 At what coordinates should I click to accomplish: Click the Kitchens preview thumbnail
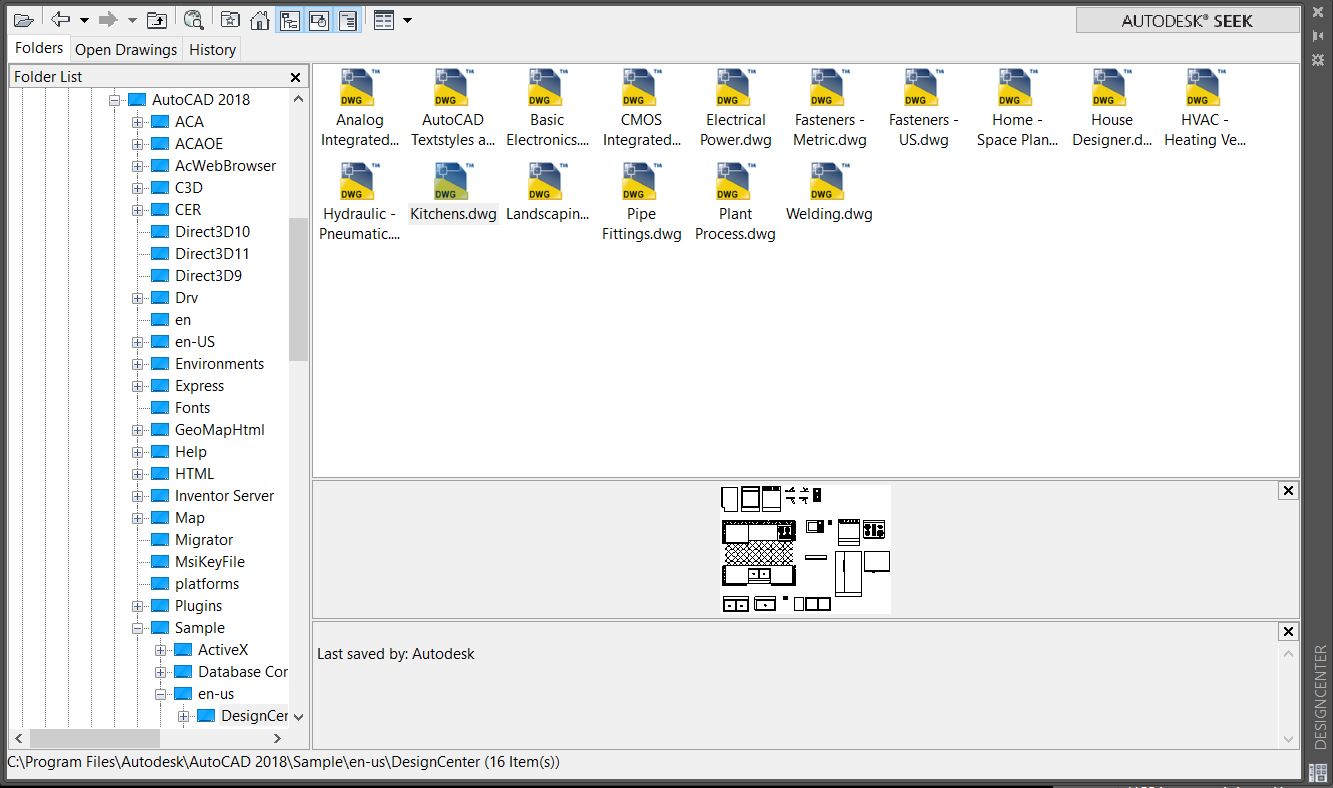[805, 549]
